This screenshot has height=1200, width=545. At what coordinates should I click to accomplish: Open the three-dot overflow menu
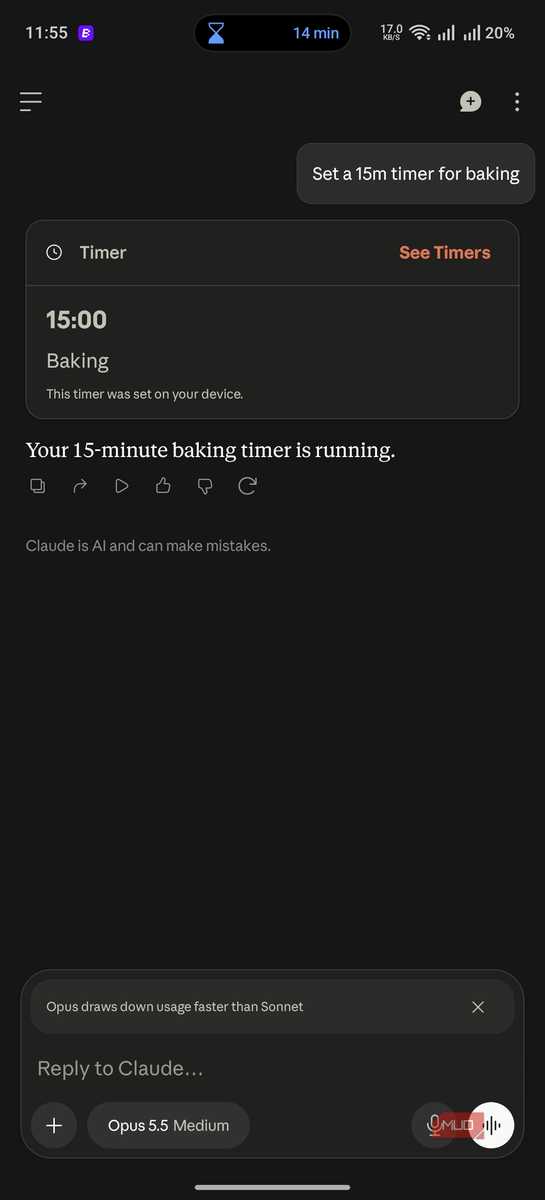click(517, 101)
